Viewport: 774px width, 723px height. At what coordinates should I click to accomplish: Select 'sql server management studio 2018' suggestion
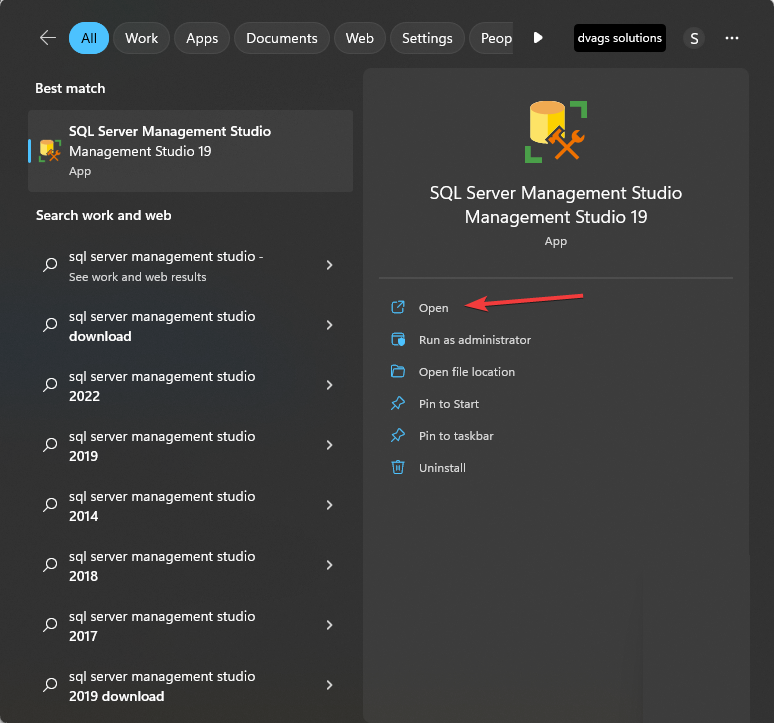click(x=191, y=566)
